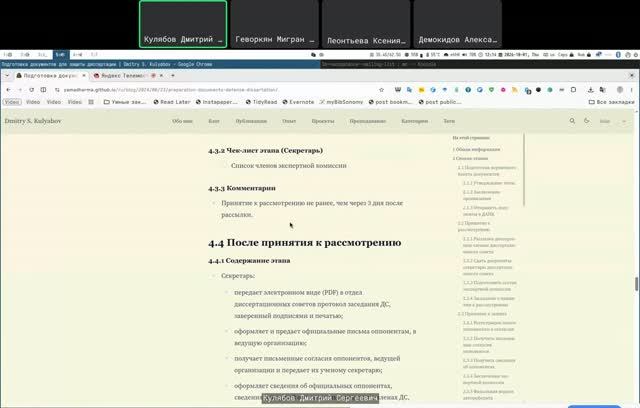Expand the Chrome tab search chevron
This screenshot has width=640, height=408.
tap(7, 75)
